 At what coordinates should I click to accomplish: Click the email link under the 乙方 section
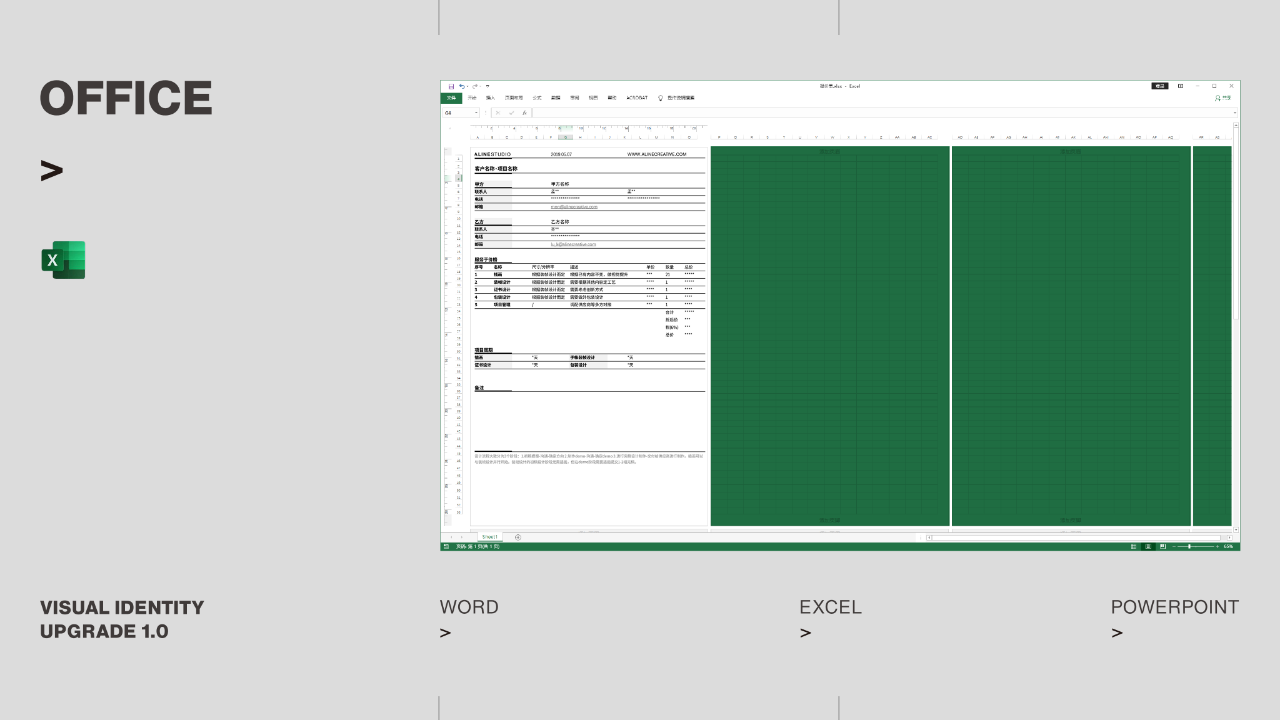[x=573, y=244]
